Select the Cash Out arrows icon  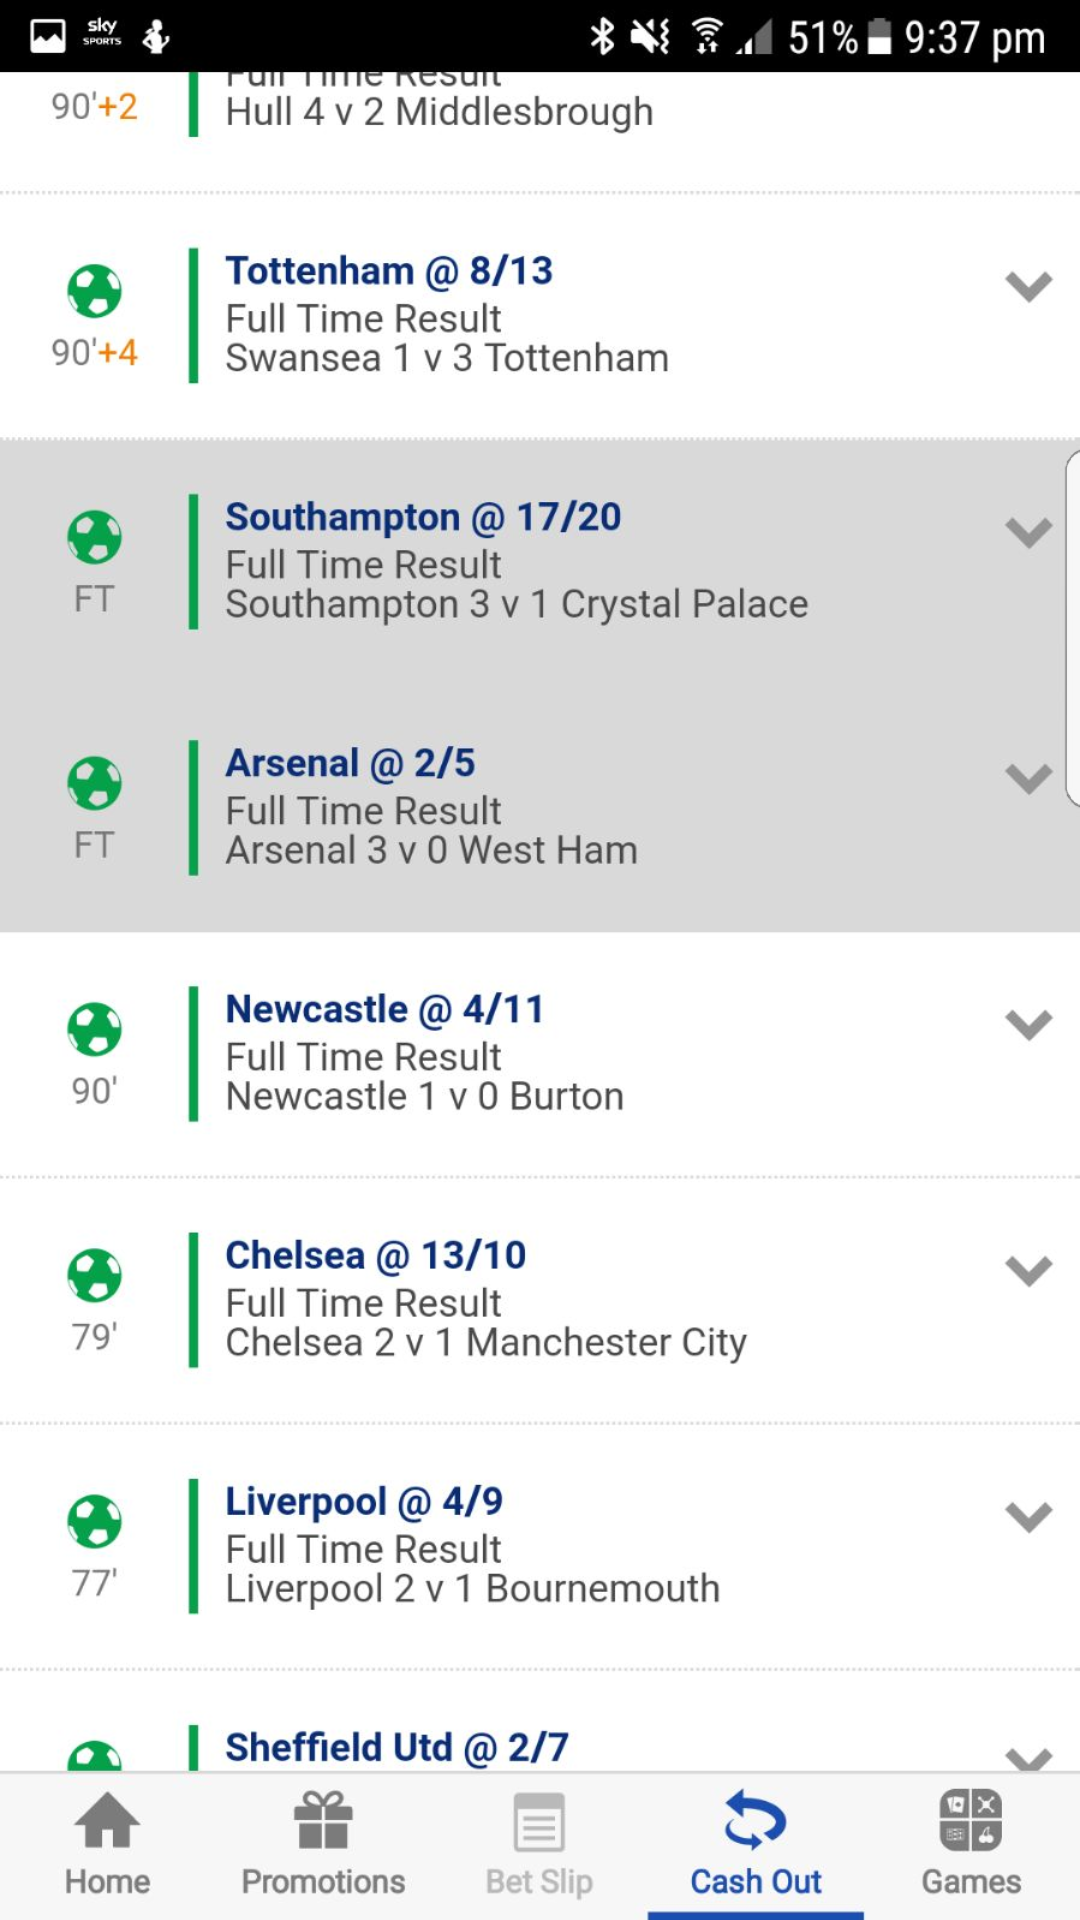point(755,1820)
